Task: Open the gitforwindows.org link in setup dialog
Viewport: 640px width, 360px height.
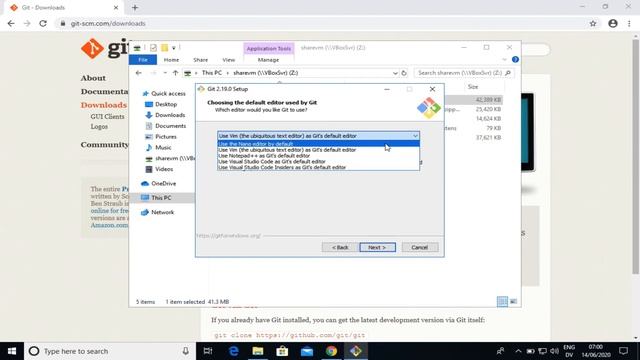Action: (228, 236)
